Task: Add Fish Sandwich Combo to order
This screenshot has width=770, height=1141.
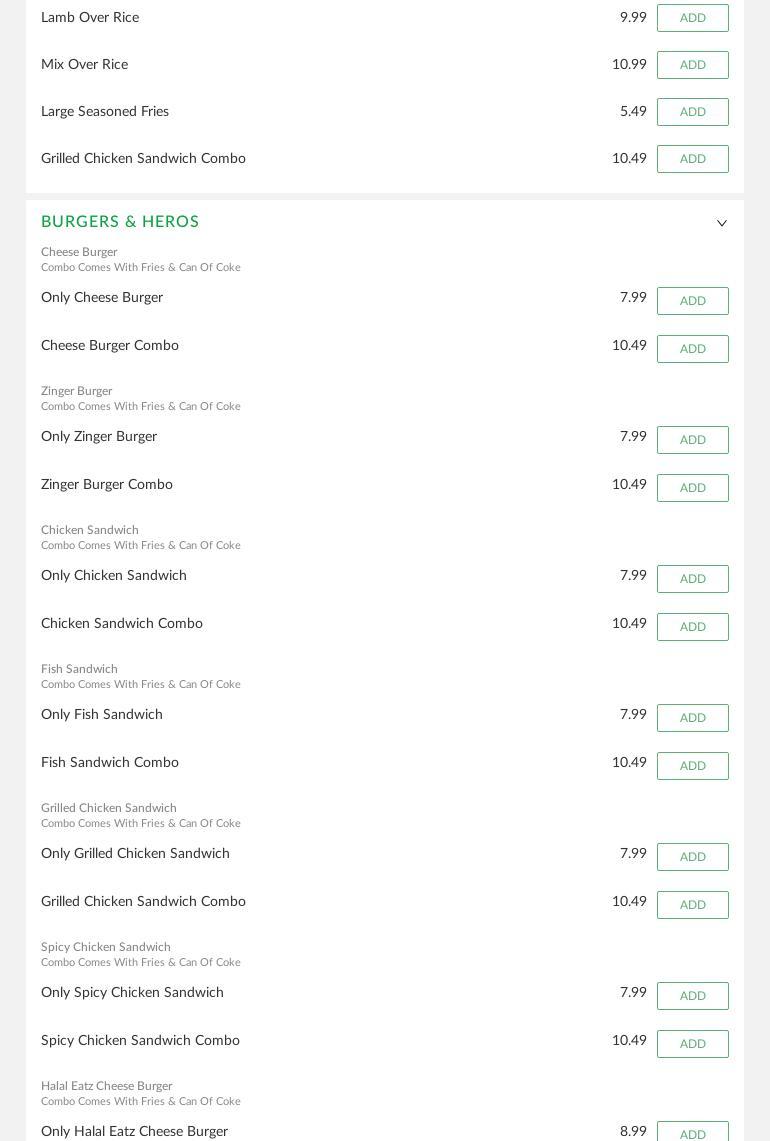Action: click(x=692, y=766)
